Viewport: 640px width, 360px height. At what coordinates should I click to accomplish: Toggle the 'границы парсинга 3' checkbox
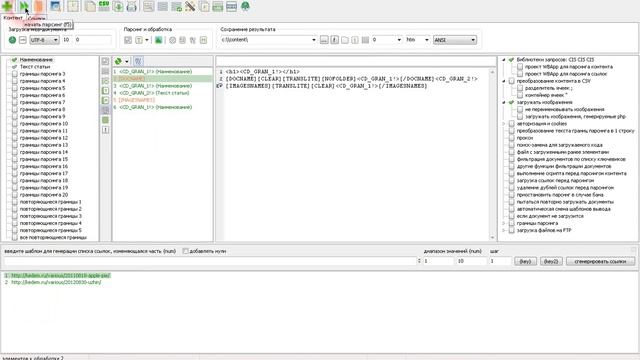[x=15, y=74]
